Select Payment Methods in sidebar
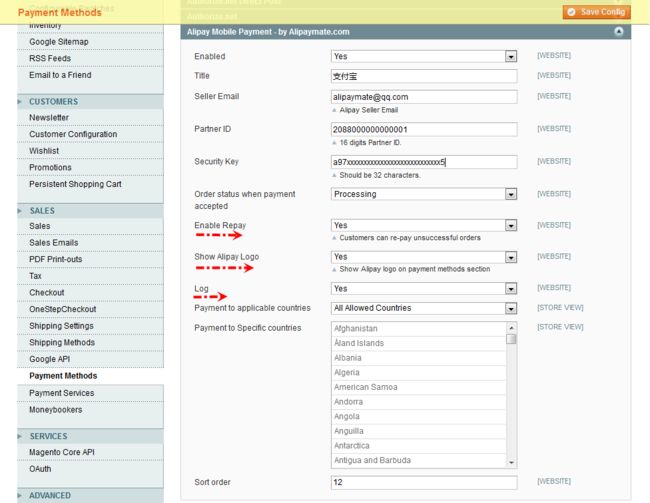650x503 pixels. (x=90, y=376)
